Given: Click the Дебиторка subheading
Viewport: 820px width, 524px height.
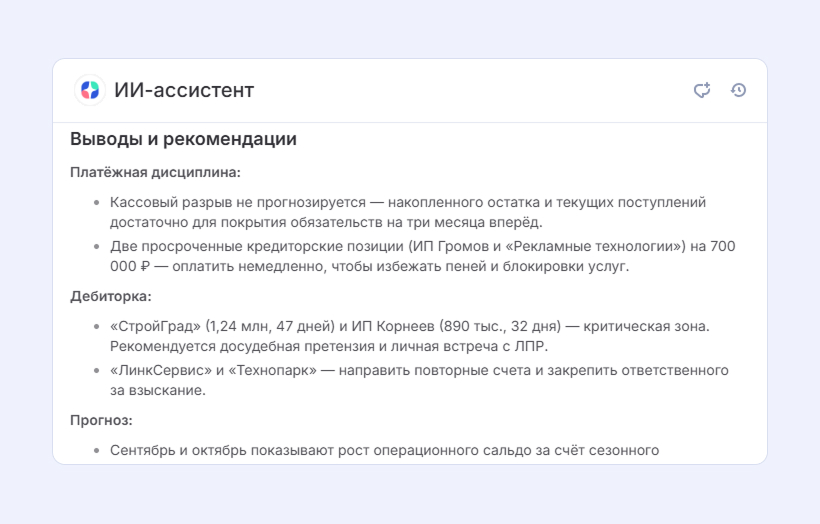Looking at the screenshot, I should pyautogui.click(x=111, y=297).
